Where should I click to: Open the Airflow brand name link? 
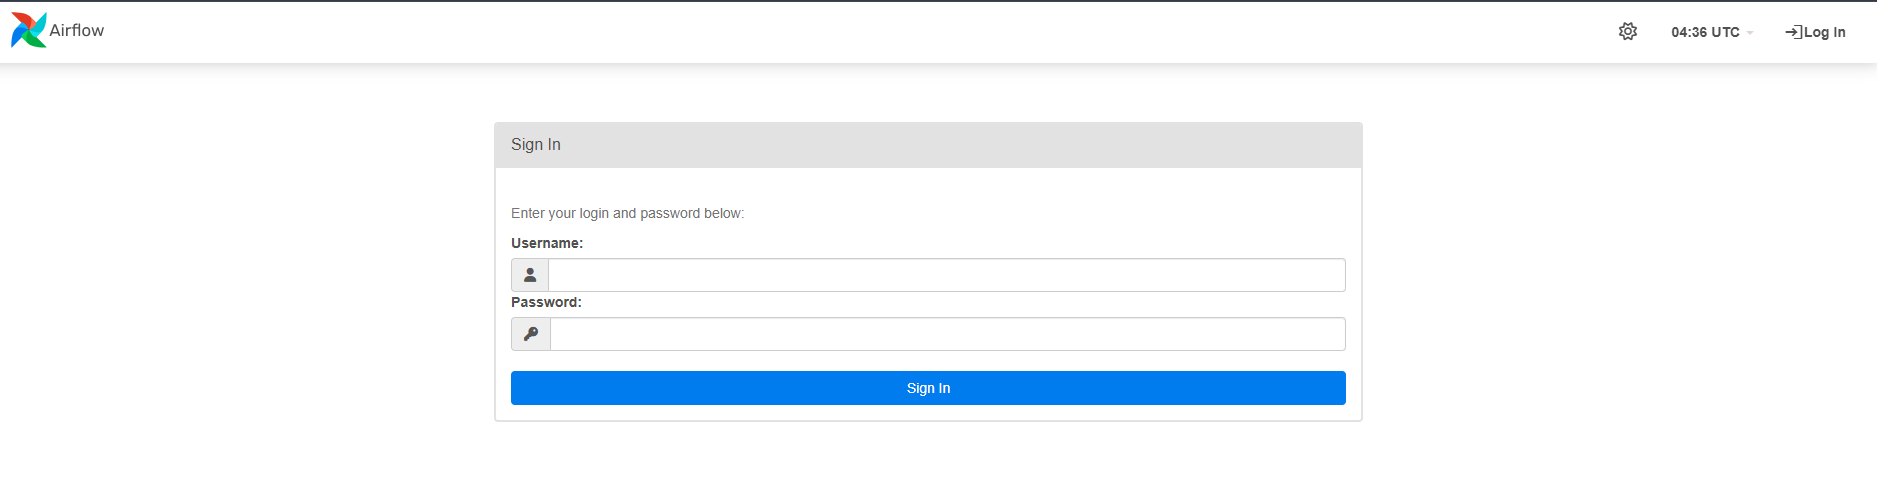(x=77, y=31)
